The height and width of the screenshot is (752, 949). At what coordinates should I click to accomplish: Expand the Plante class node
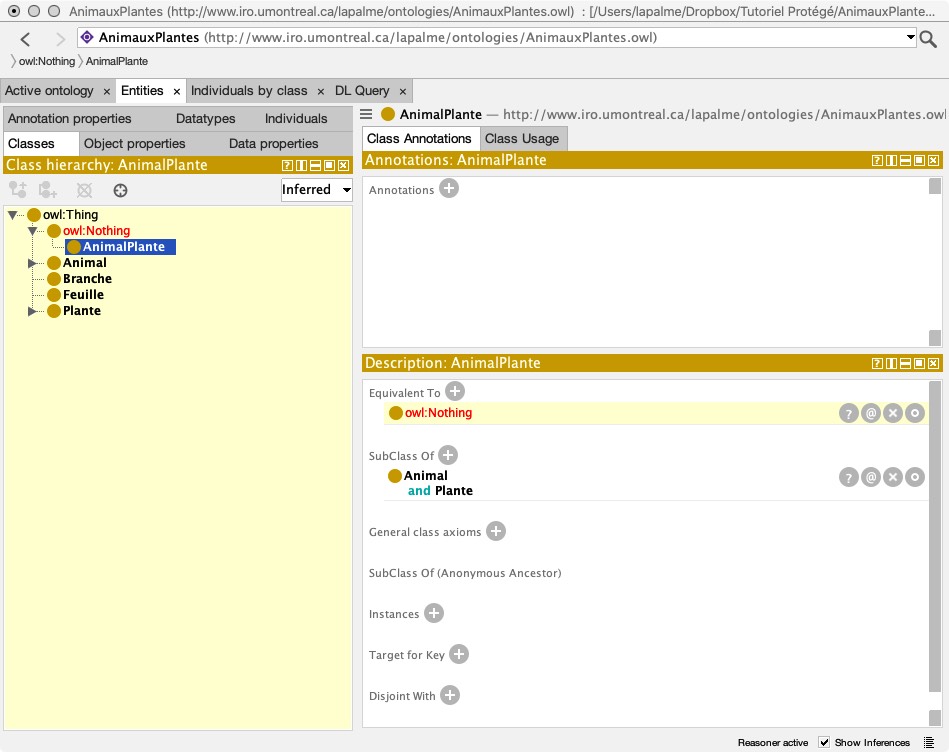click(33, 311)
